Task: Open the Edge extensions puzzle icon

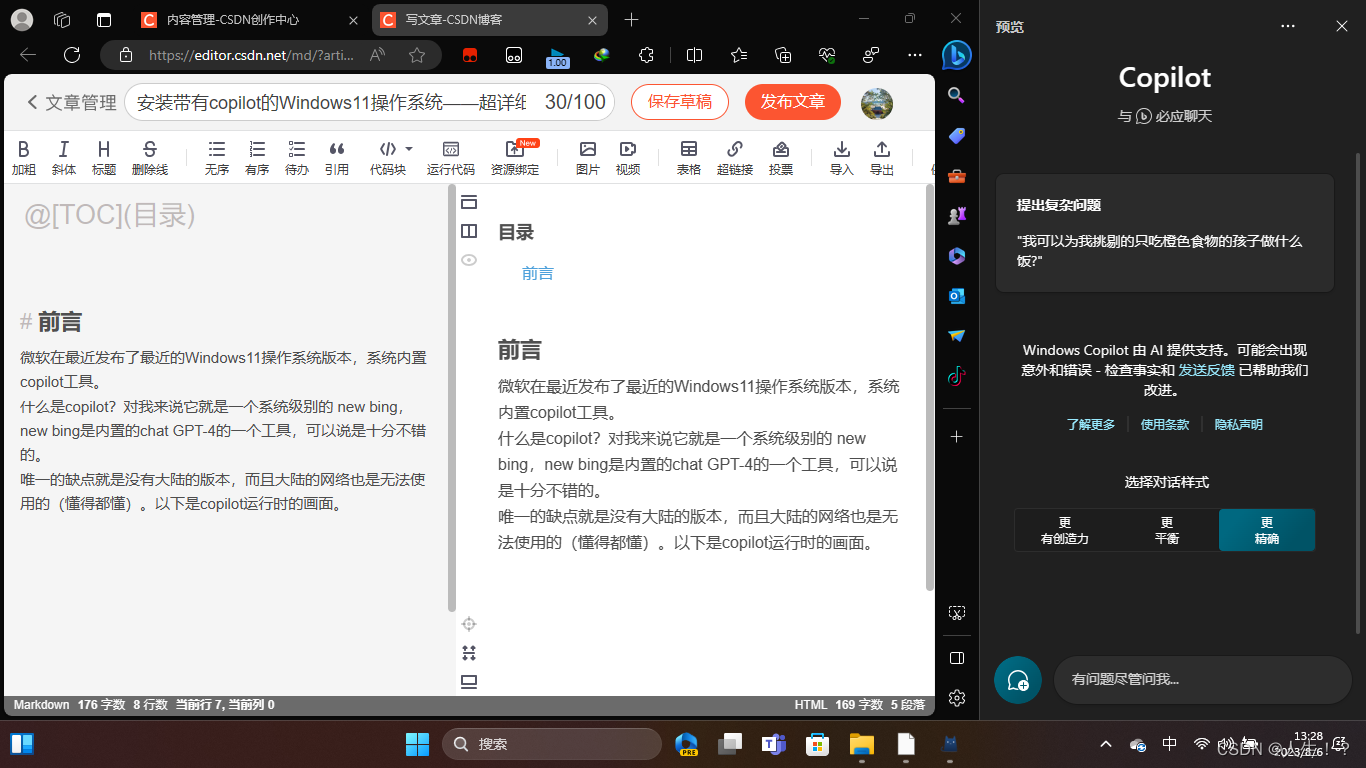Action: click(647, 55)
